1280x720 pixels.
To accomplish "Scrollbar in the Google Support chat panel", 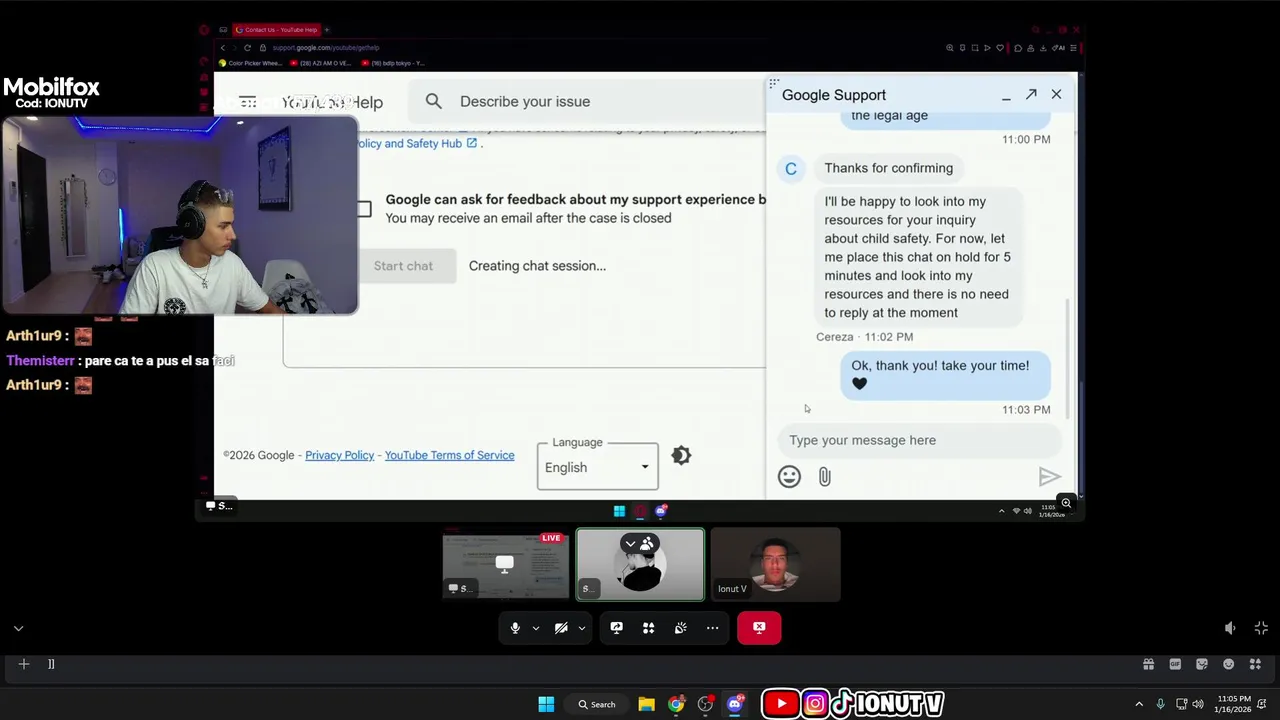I will (x=1069, y=359).
